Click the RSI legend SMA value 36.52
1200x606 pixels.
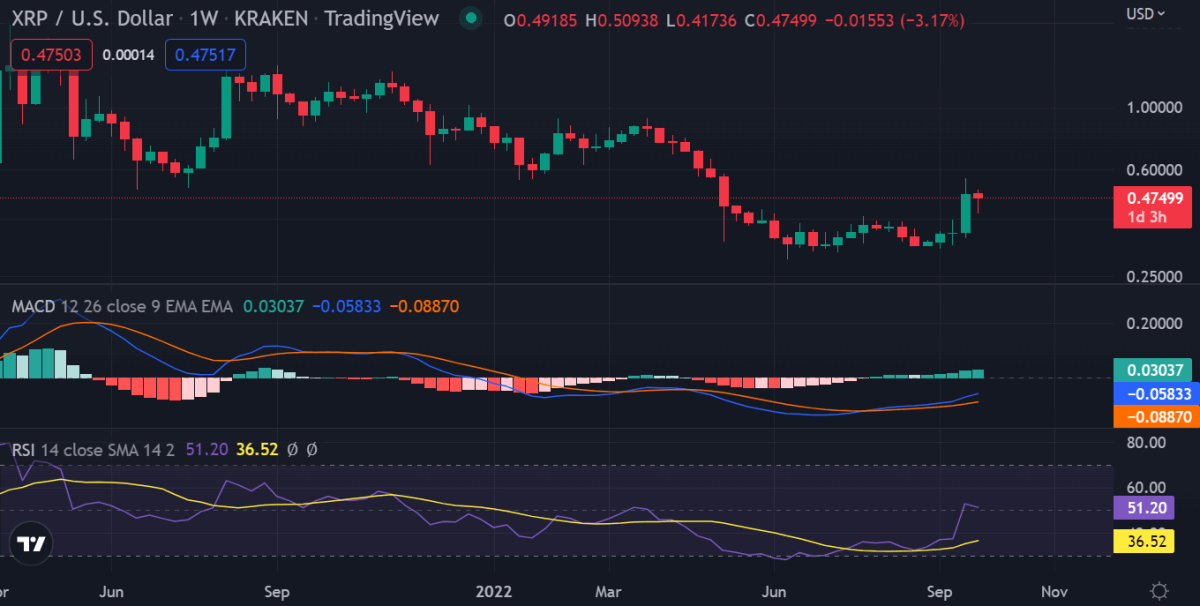coord(257,450)
